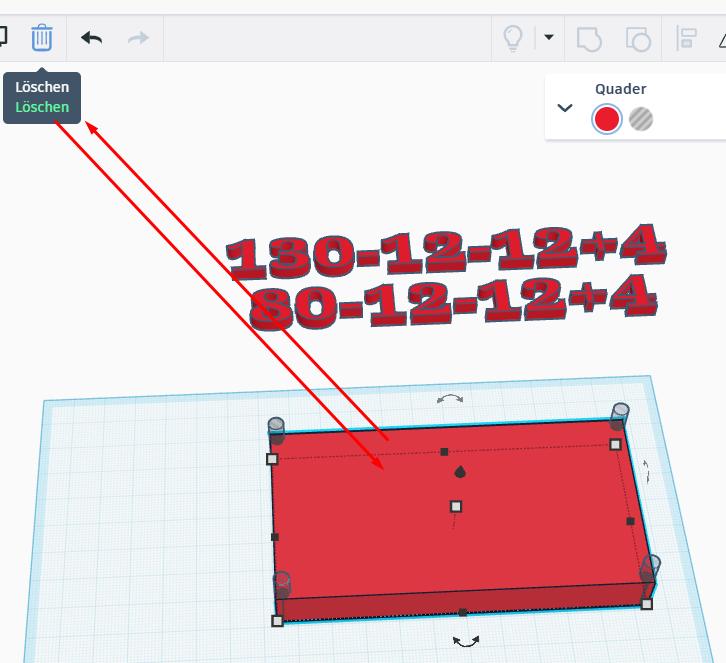Open the Align tool
Image resolution: width=726 pixels, height=663 pixels.
click(686, 38)
